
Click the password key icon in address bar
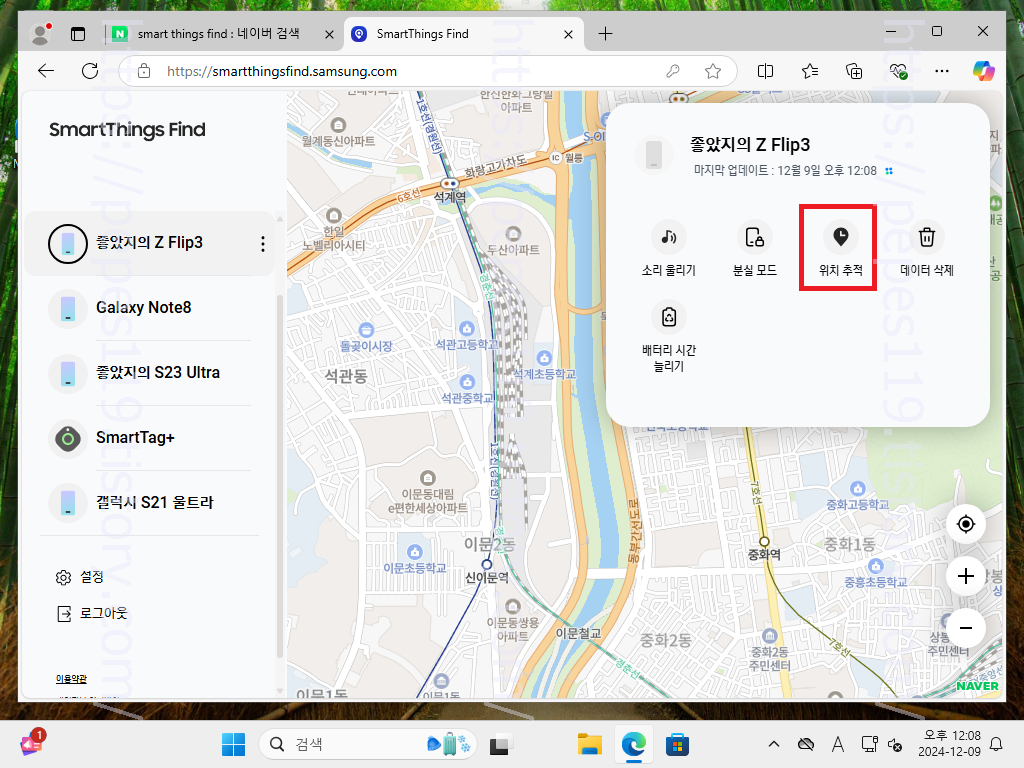(673, 71)
